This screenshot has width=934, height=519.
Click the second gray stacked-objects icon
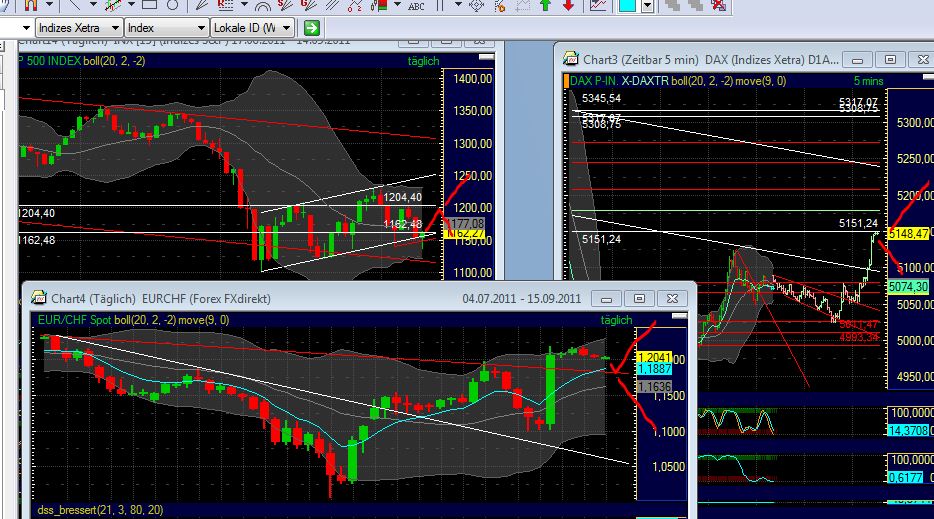coord(696,5)
